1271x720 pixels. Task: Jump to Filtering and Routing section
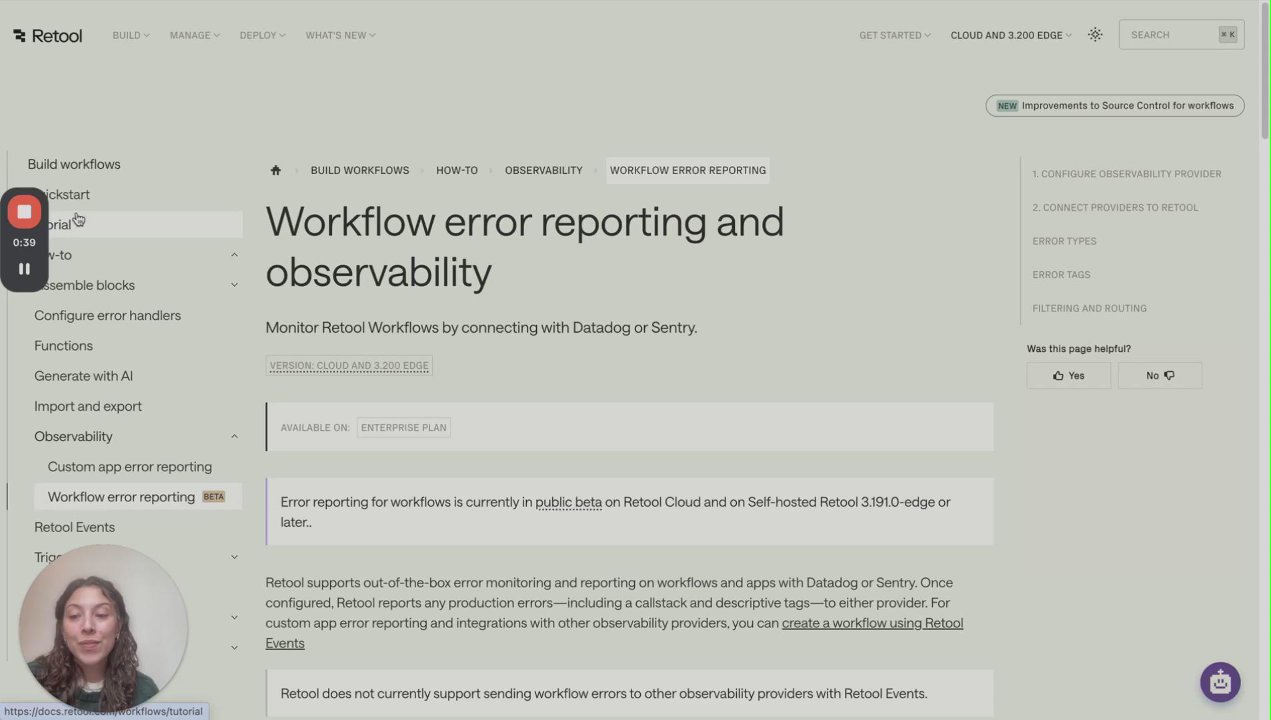(x=1089, y=308)
